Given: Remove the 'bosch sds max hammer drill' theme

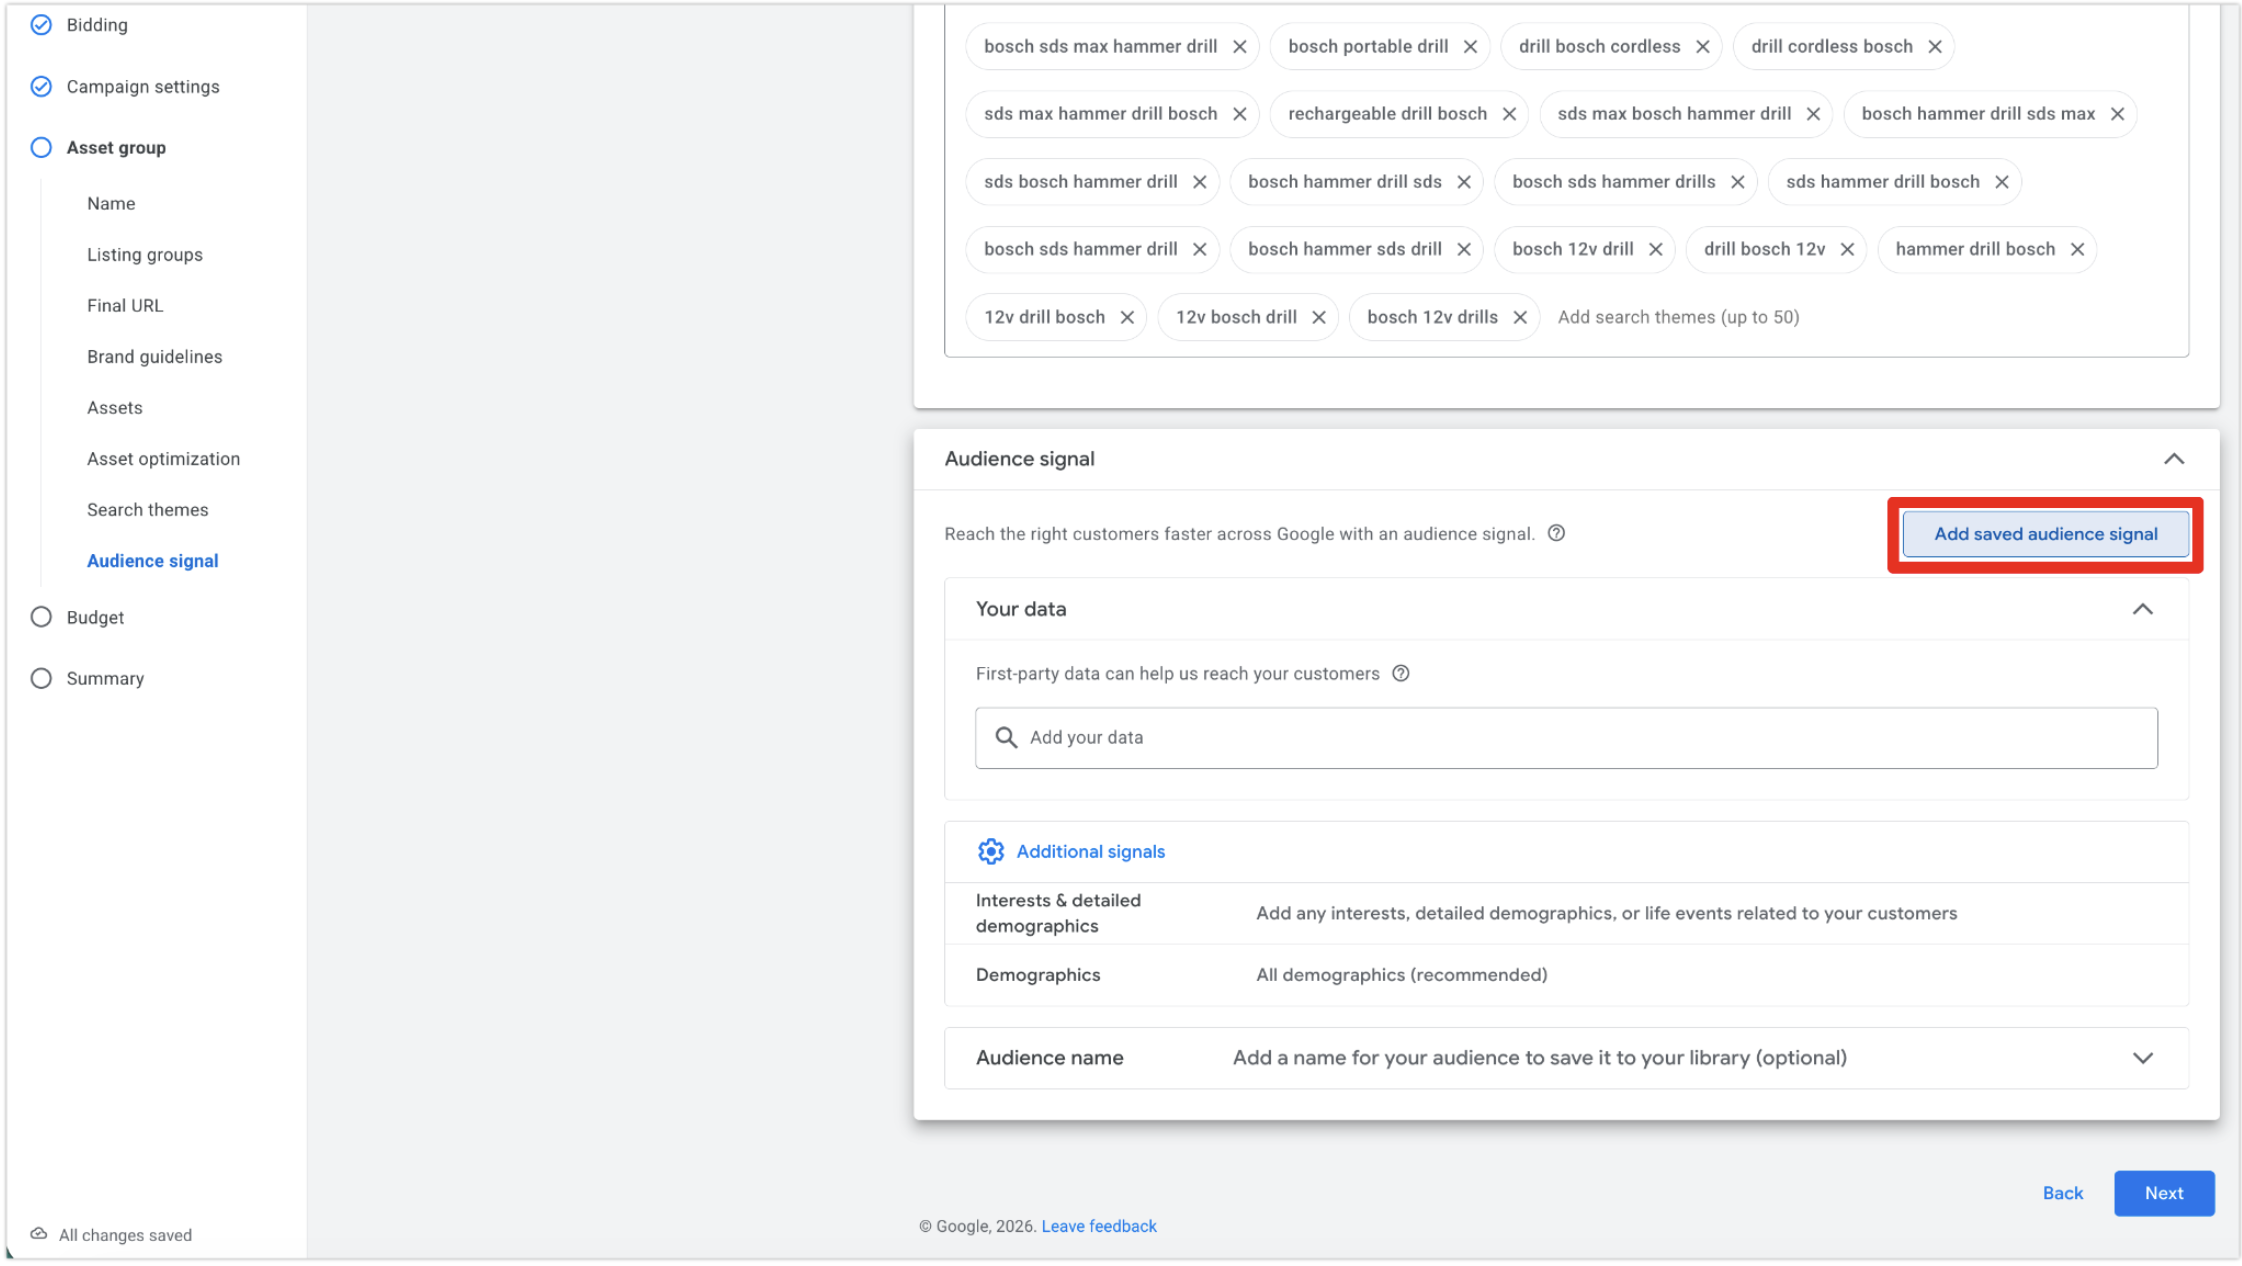Looking at the screenshot, I should [x=1239, y=47].
